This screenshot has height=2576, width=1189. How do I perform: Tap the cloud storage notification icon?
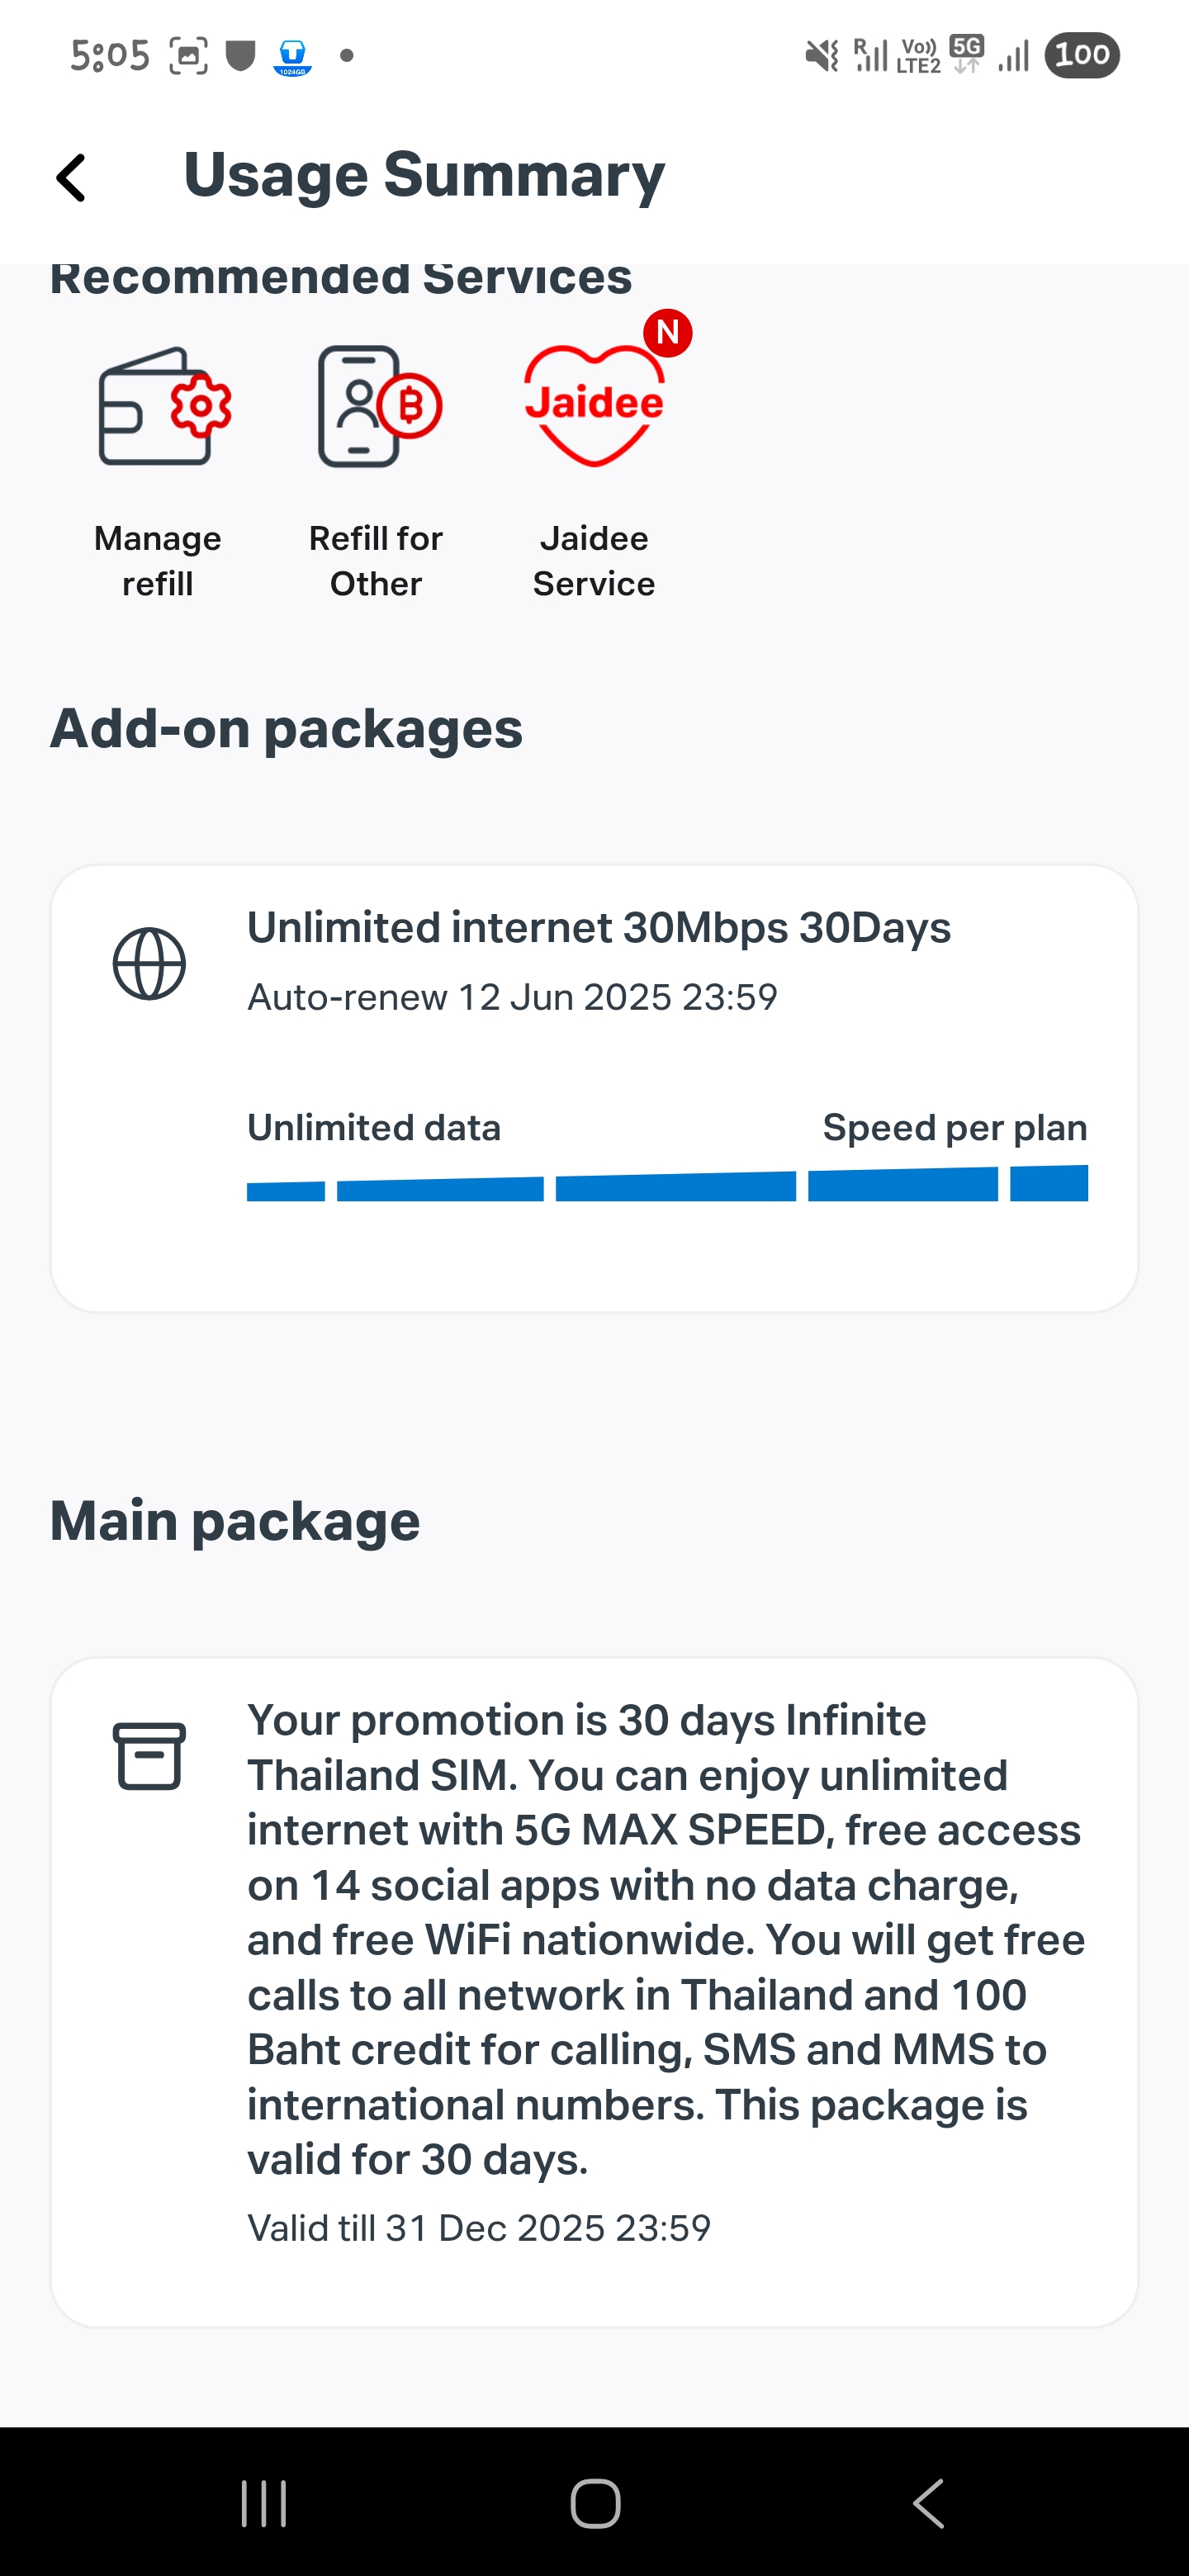click(293, 57)
